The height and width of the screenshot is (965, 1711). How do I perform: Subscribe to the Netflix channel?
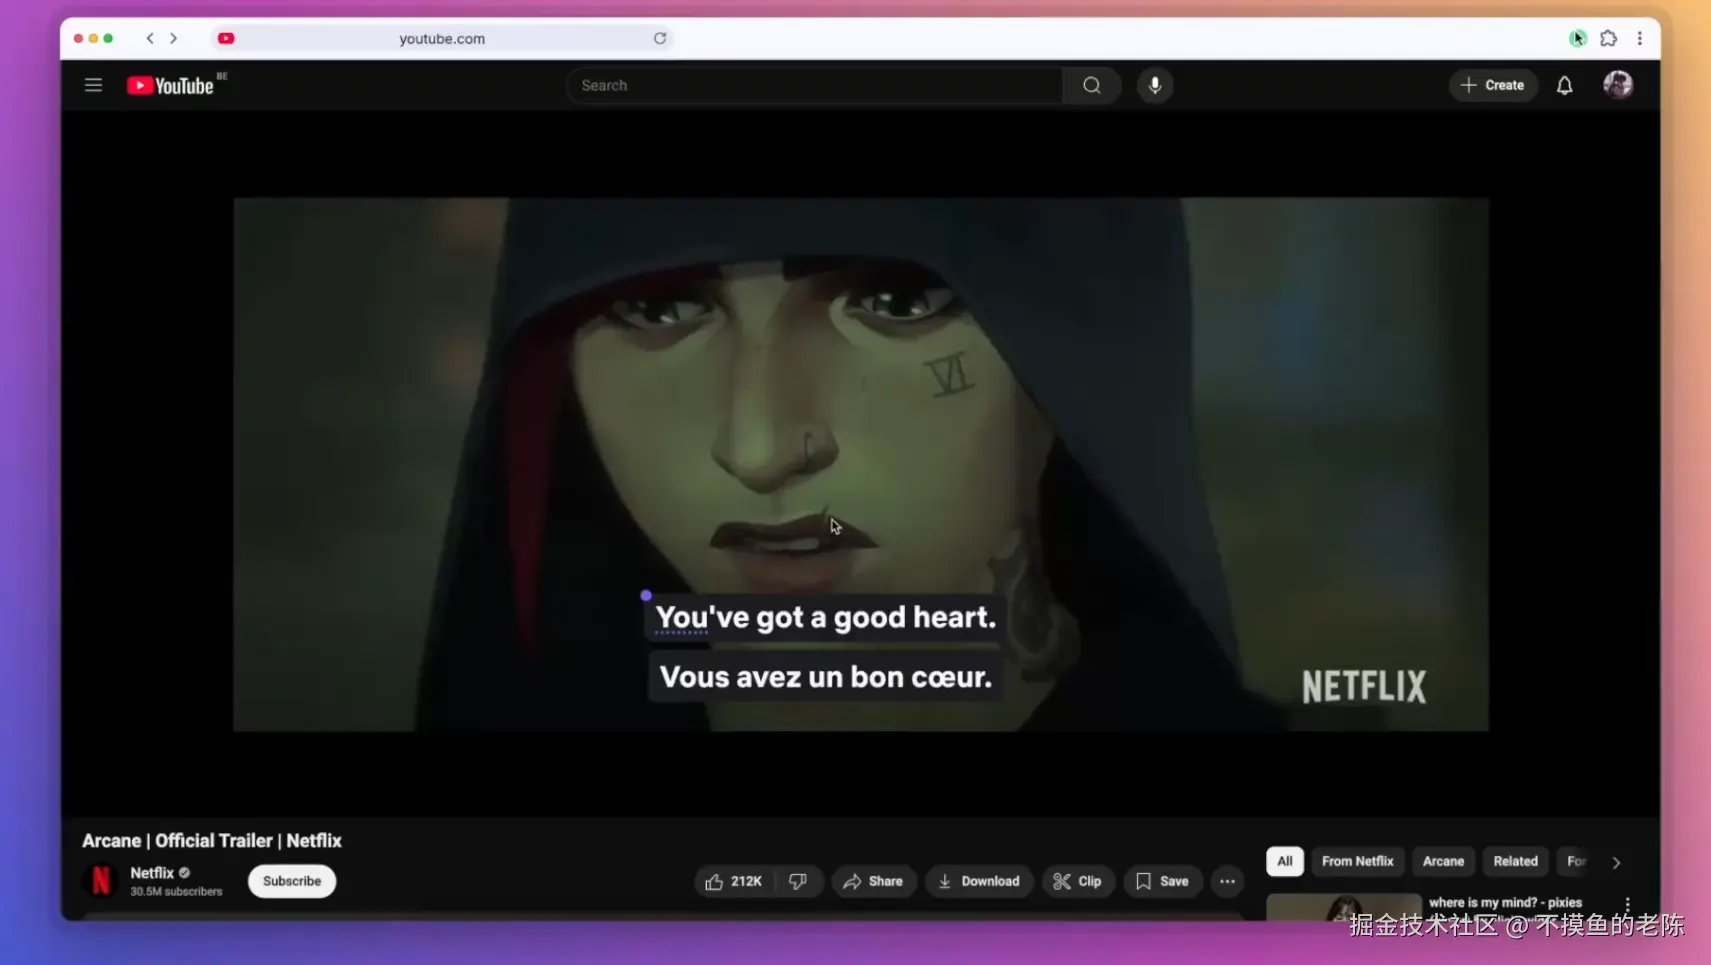pos(292,881)
